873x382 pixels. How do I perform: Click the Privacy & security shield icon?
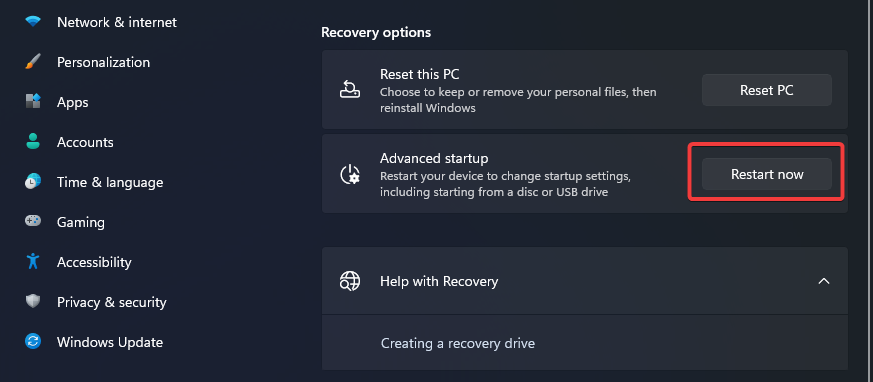point(33,301)
